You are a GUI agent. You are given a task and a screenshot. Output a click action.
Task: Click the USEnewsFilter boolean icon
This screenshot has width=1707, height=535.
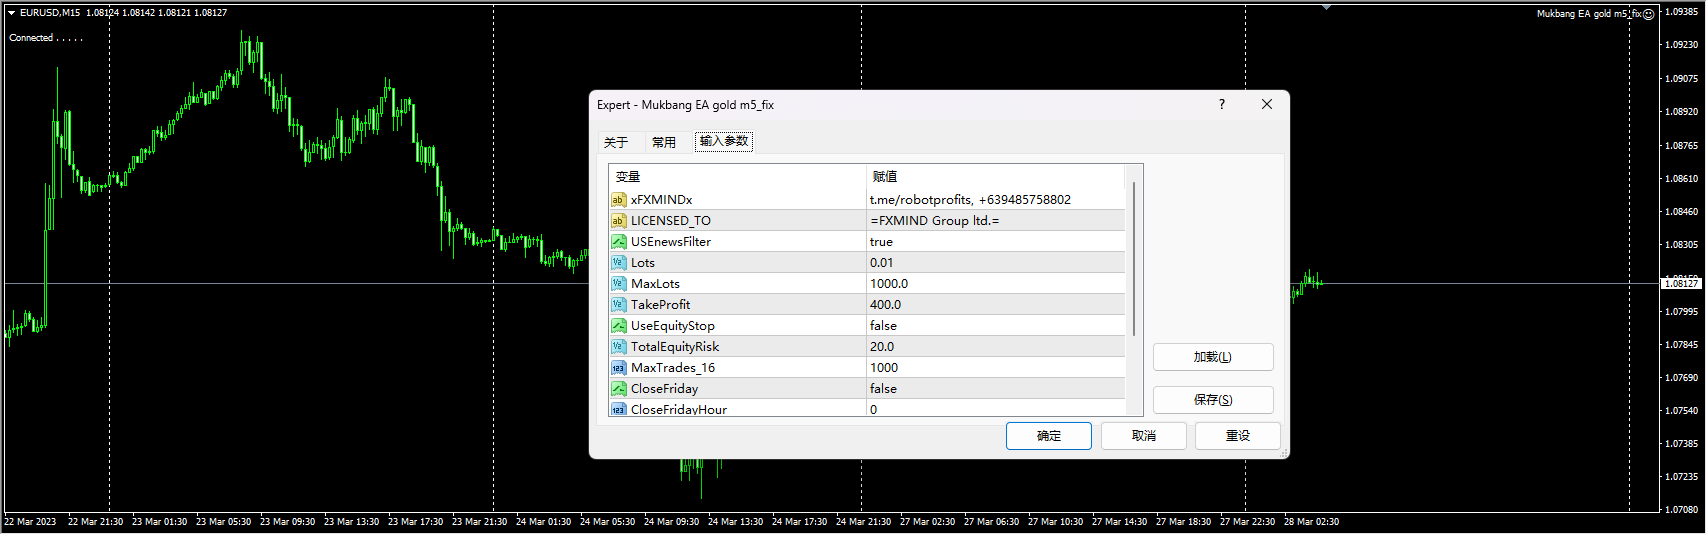tap(618, 242)
